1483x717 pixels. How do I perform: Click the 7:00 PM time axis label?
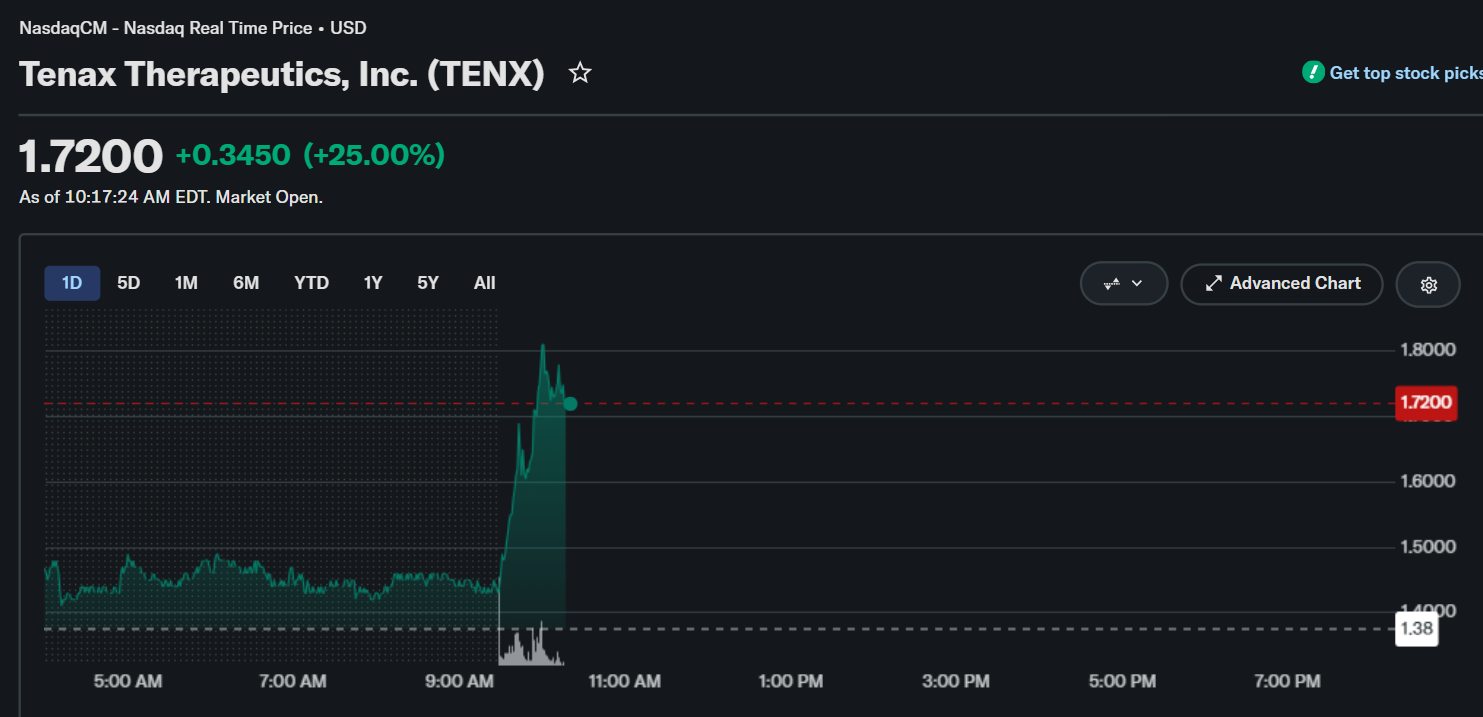1288,681
